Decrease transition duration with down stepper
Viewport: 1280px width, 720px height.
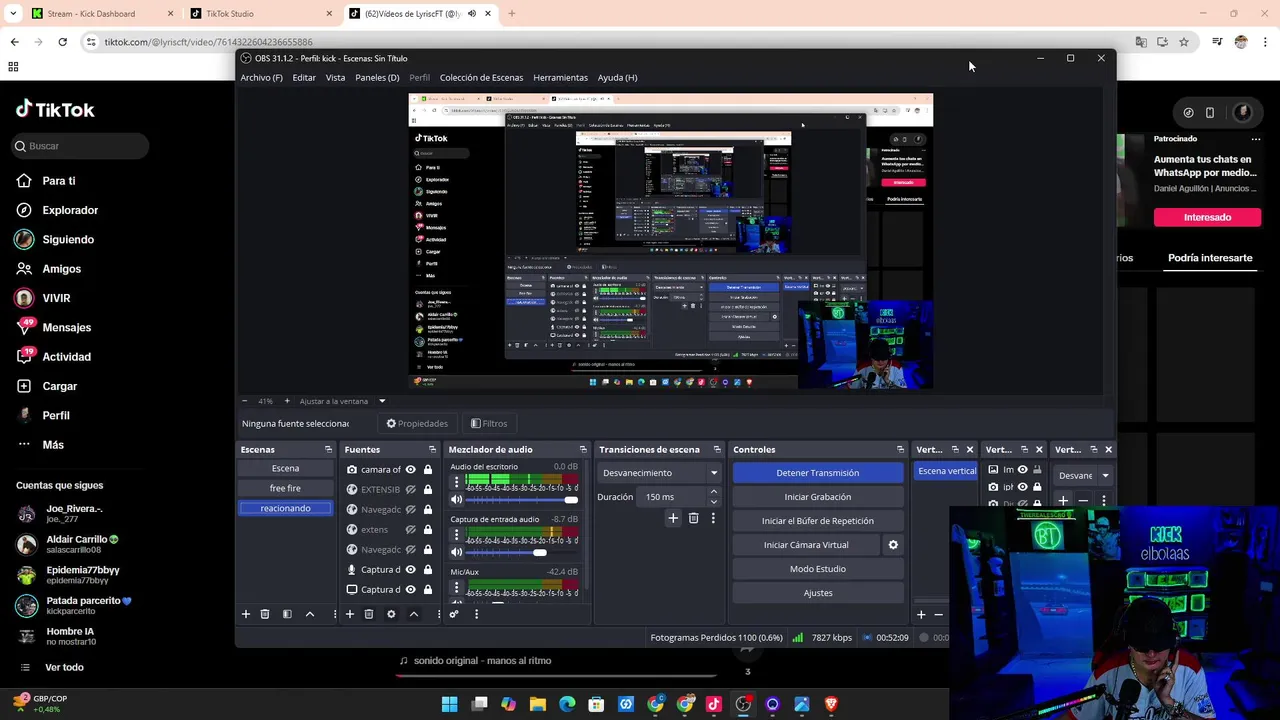[713, 501]
